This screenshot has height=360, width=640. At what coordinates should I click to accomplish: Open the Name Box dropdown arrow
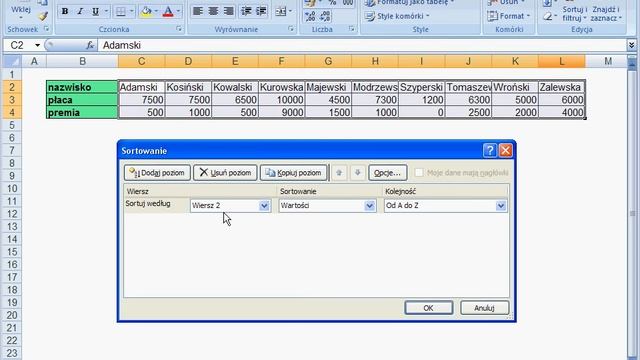tap(37, 45)
